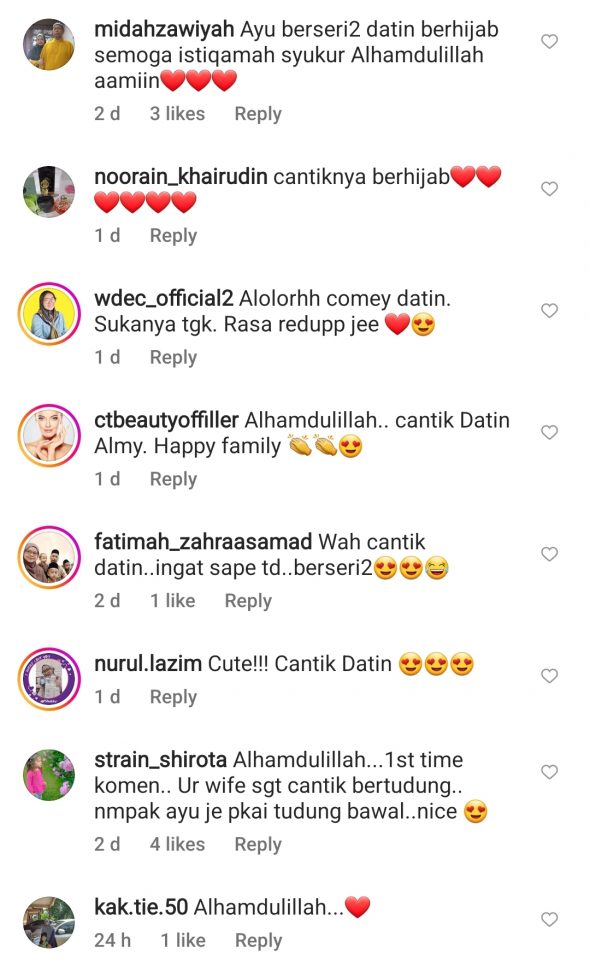Tap heart icon on noorain_khairudin's comment
The image size is (590, 967).
tap(549, 189)
